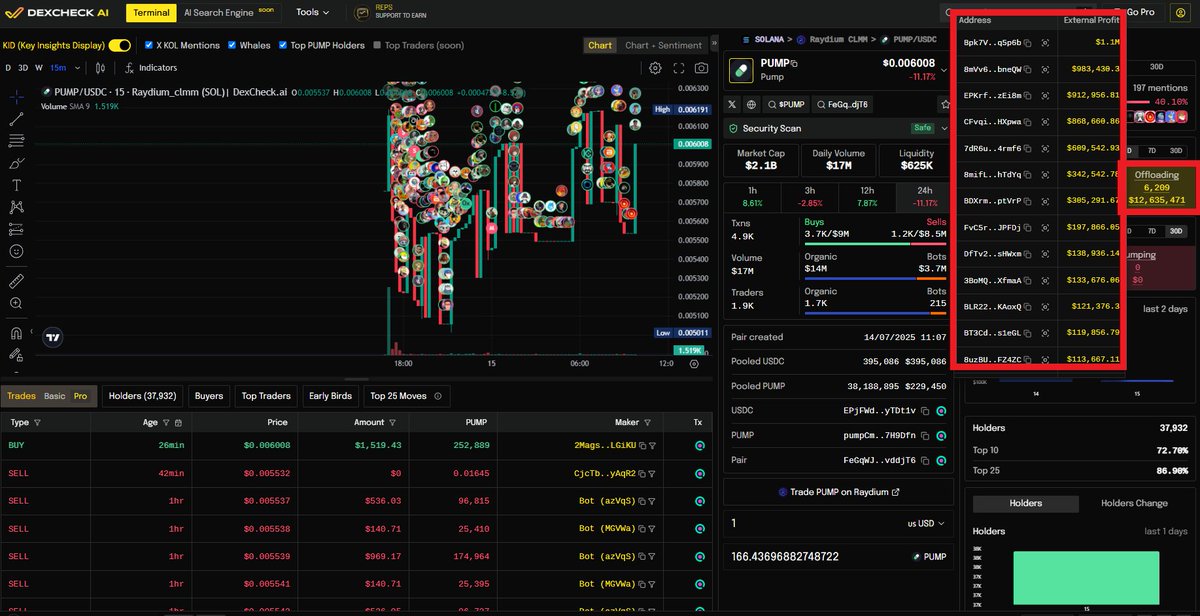The height and width of the screenshot is (616, 1200).
Task: Click the Buys versus Sells ratio bar
Action: click(875, 242)
